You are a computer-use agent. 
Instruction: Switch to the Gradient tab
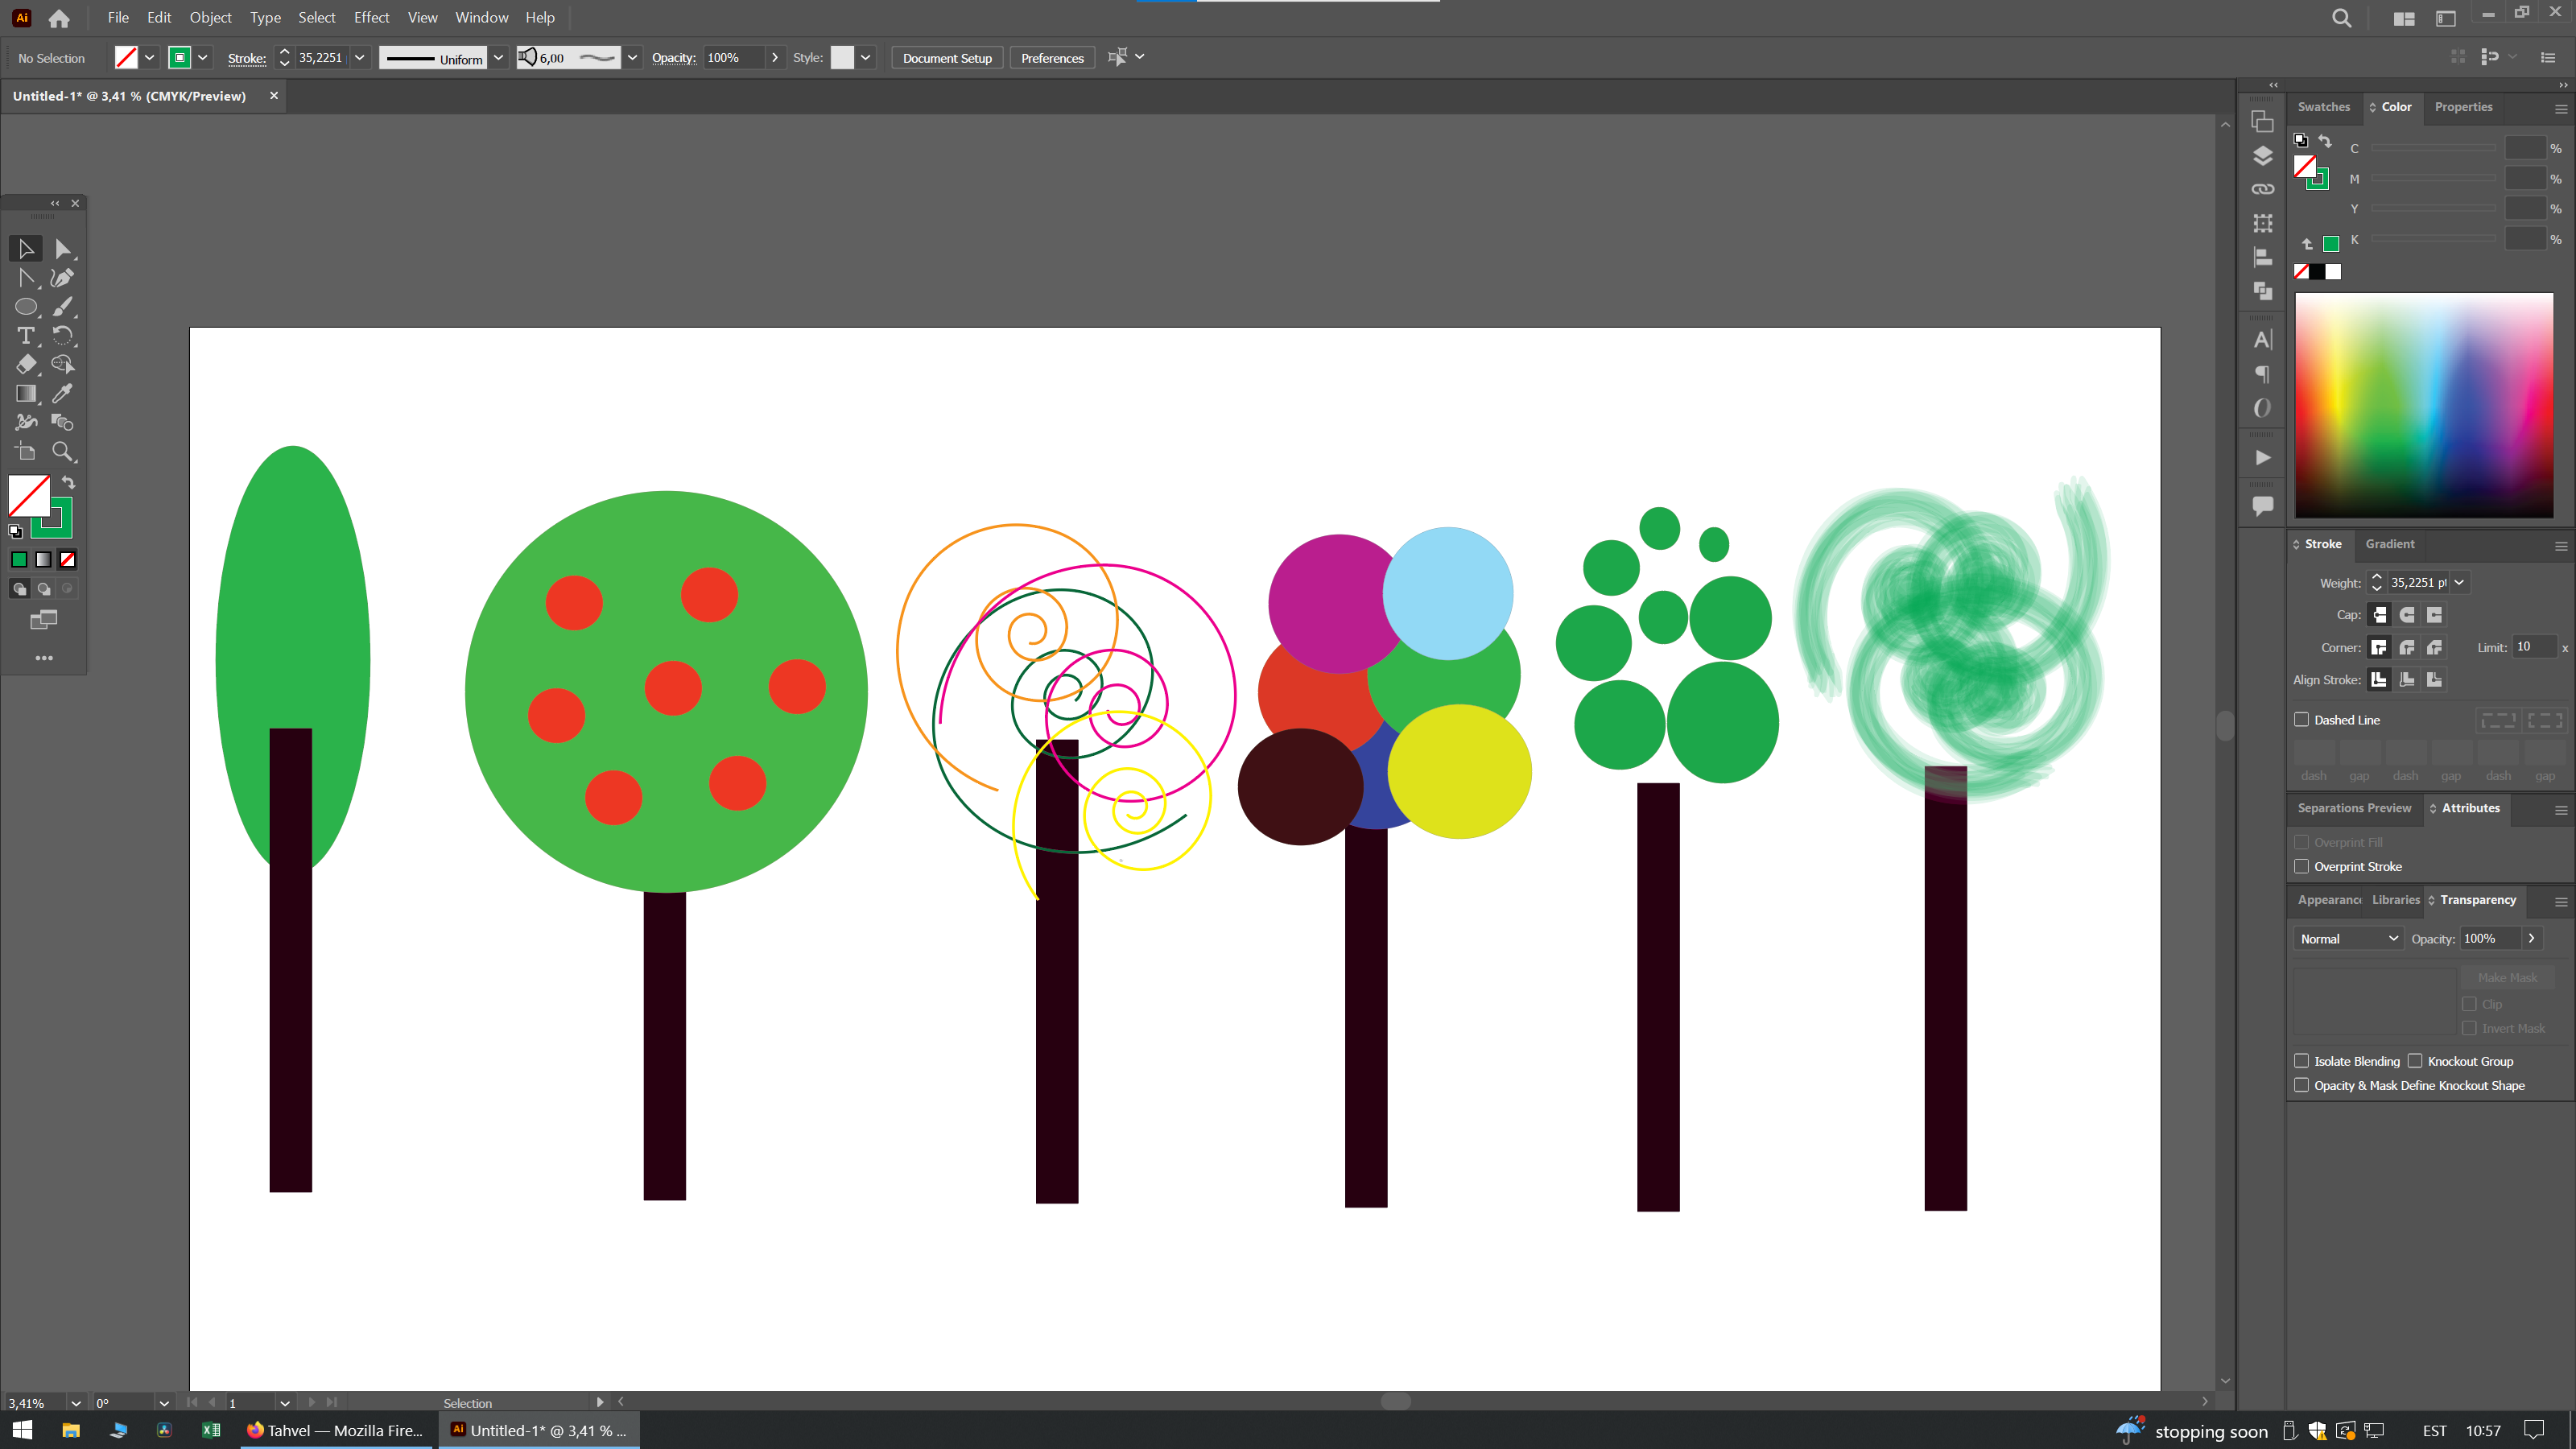click(2389, 544)
